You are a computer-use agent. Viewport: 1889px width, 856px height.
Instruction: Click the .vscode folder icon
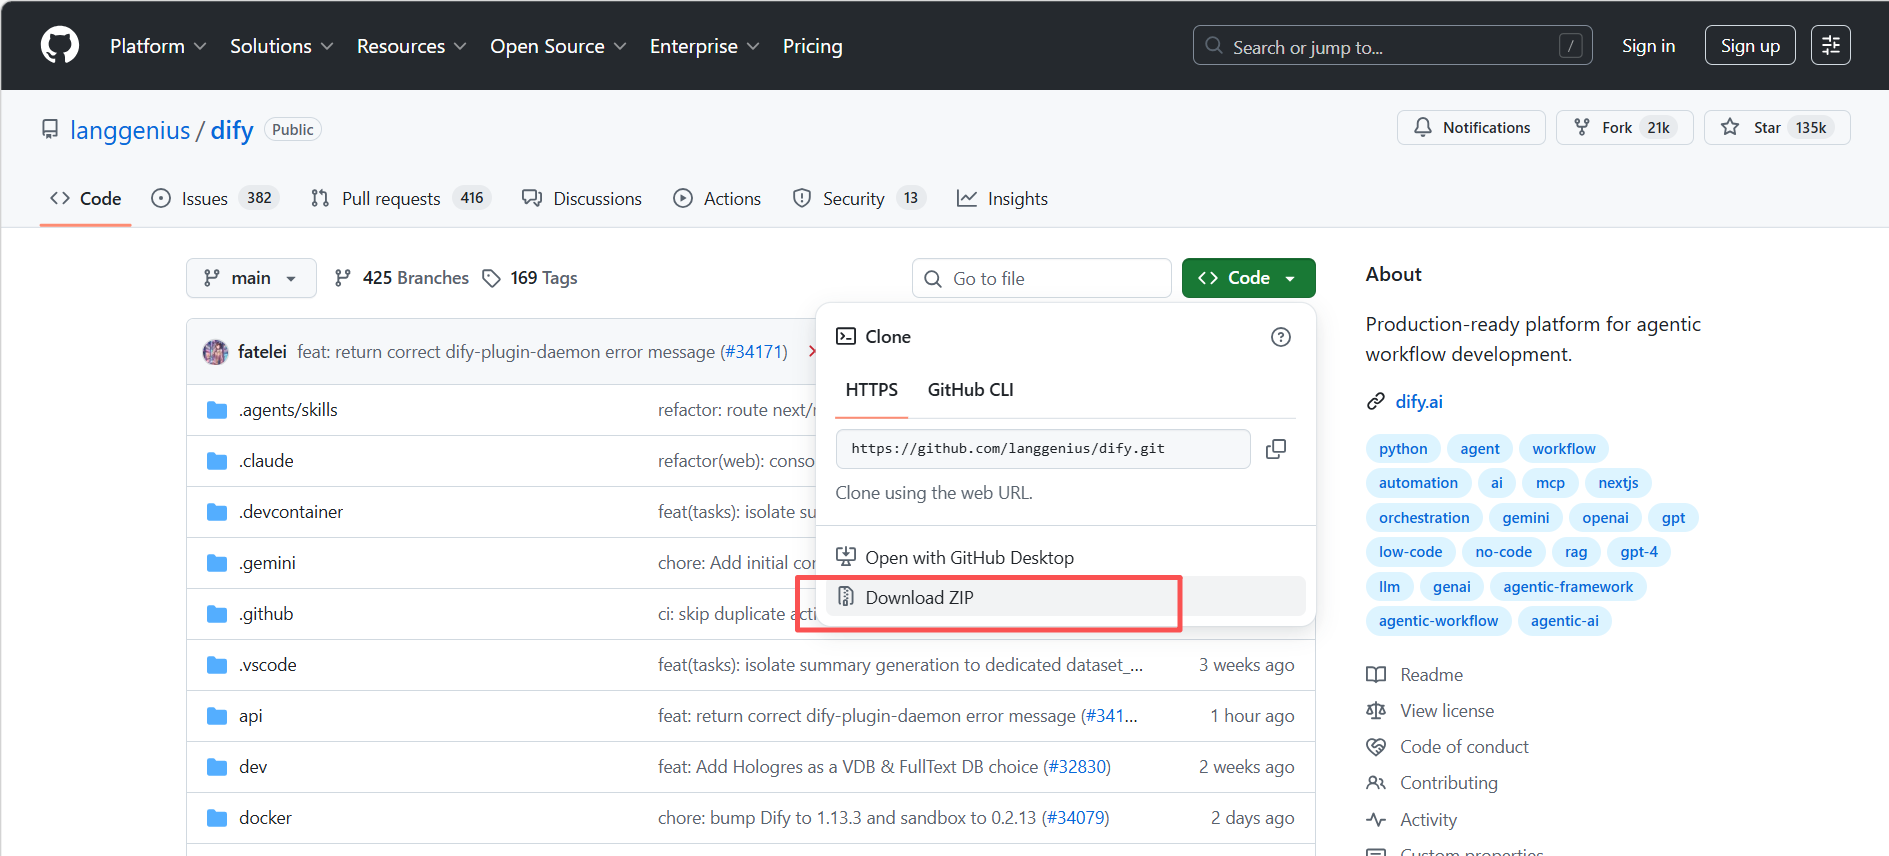(217, 665)
